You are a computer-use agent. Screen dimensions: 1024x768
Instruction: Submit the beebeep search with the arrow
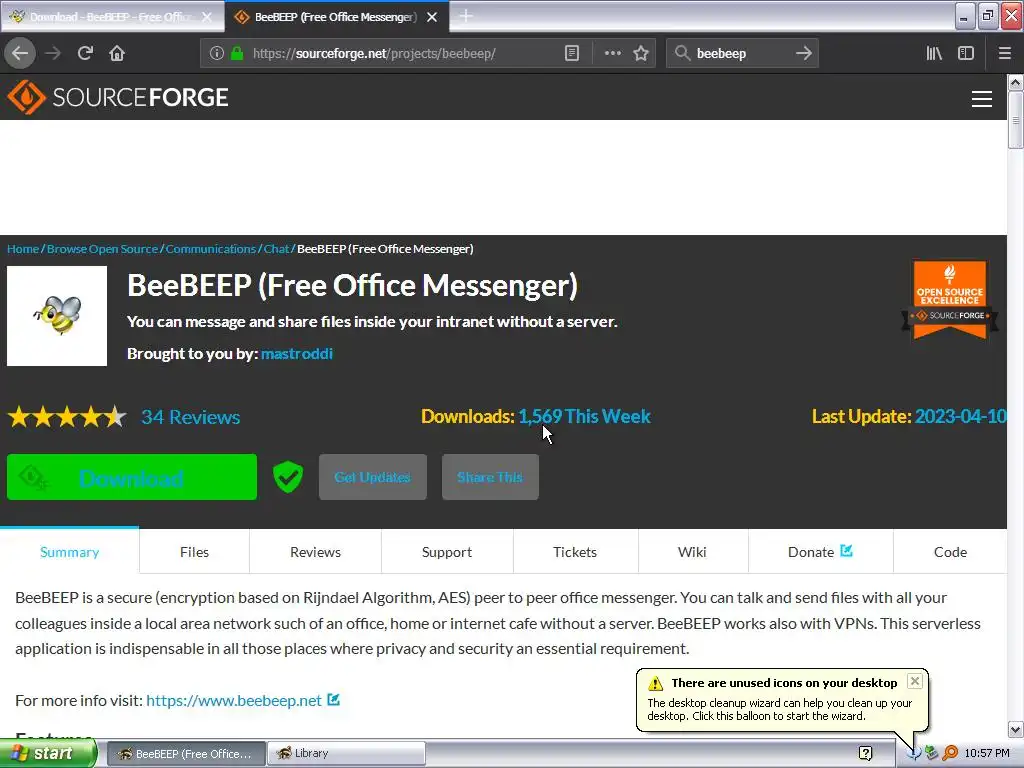click(804, 54)
